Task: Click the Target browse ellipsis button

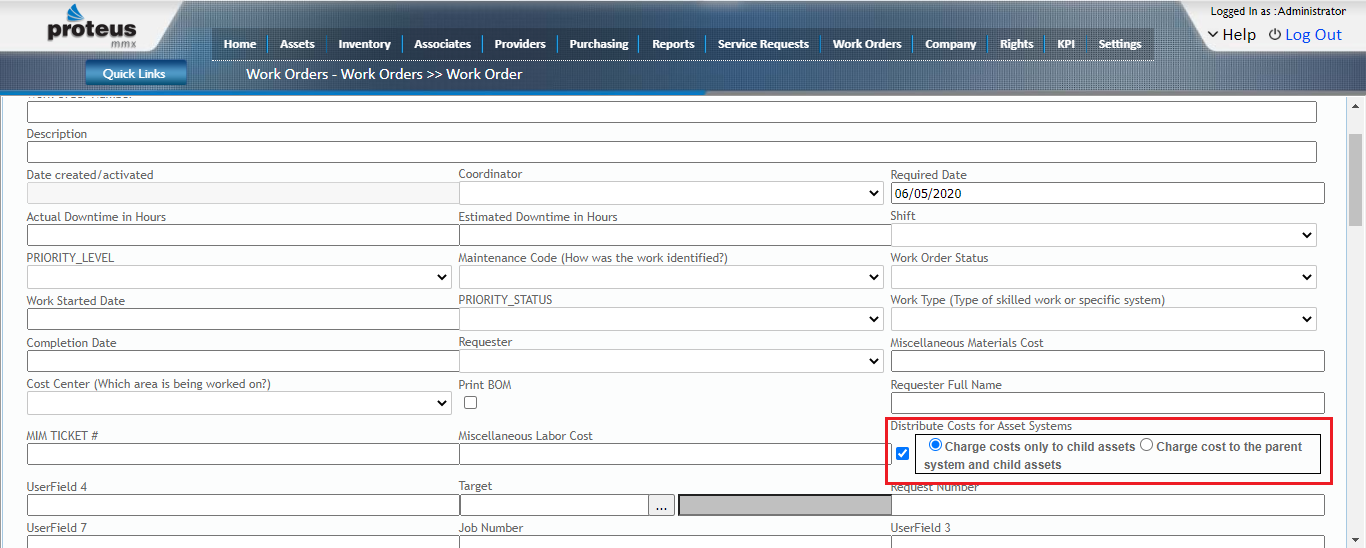Action: (661, 505)
